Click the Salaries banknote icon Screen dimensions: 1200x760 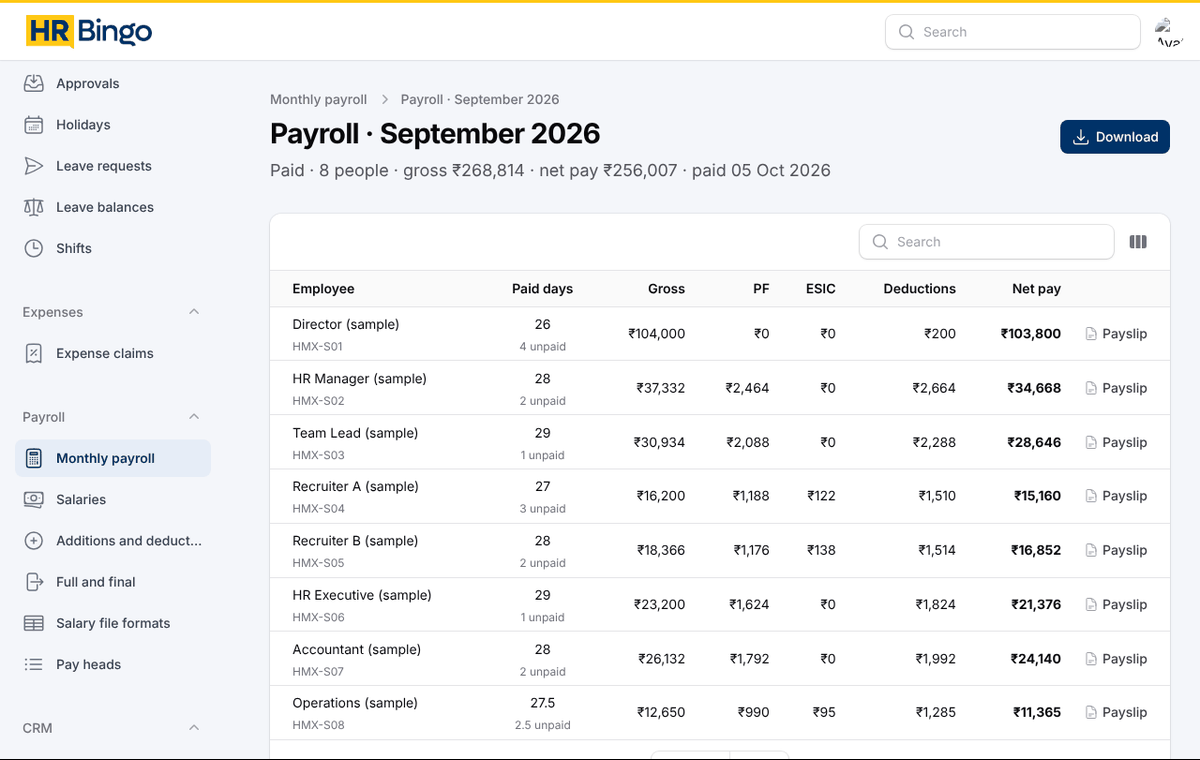pos(34,499)
